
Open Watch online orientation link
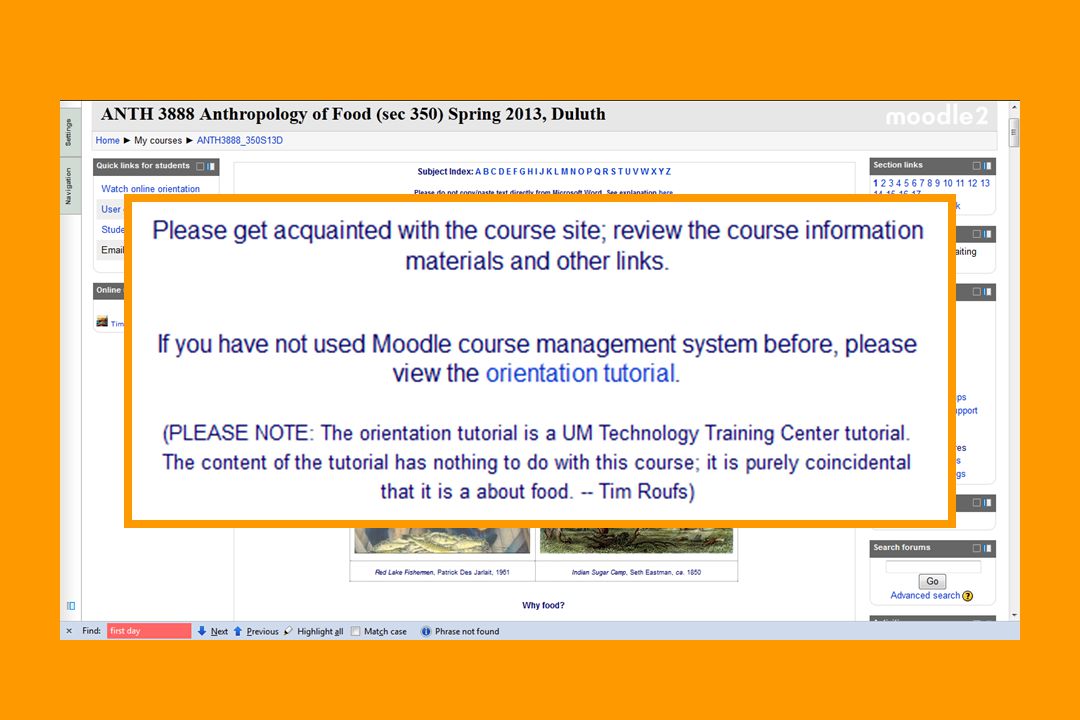point(150,189)
